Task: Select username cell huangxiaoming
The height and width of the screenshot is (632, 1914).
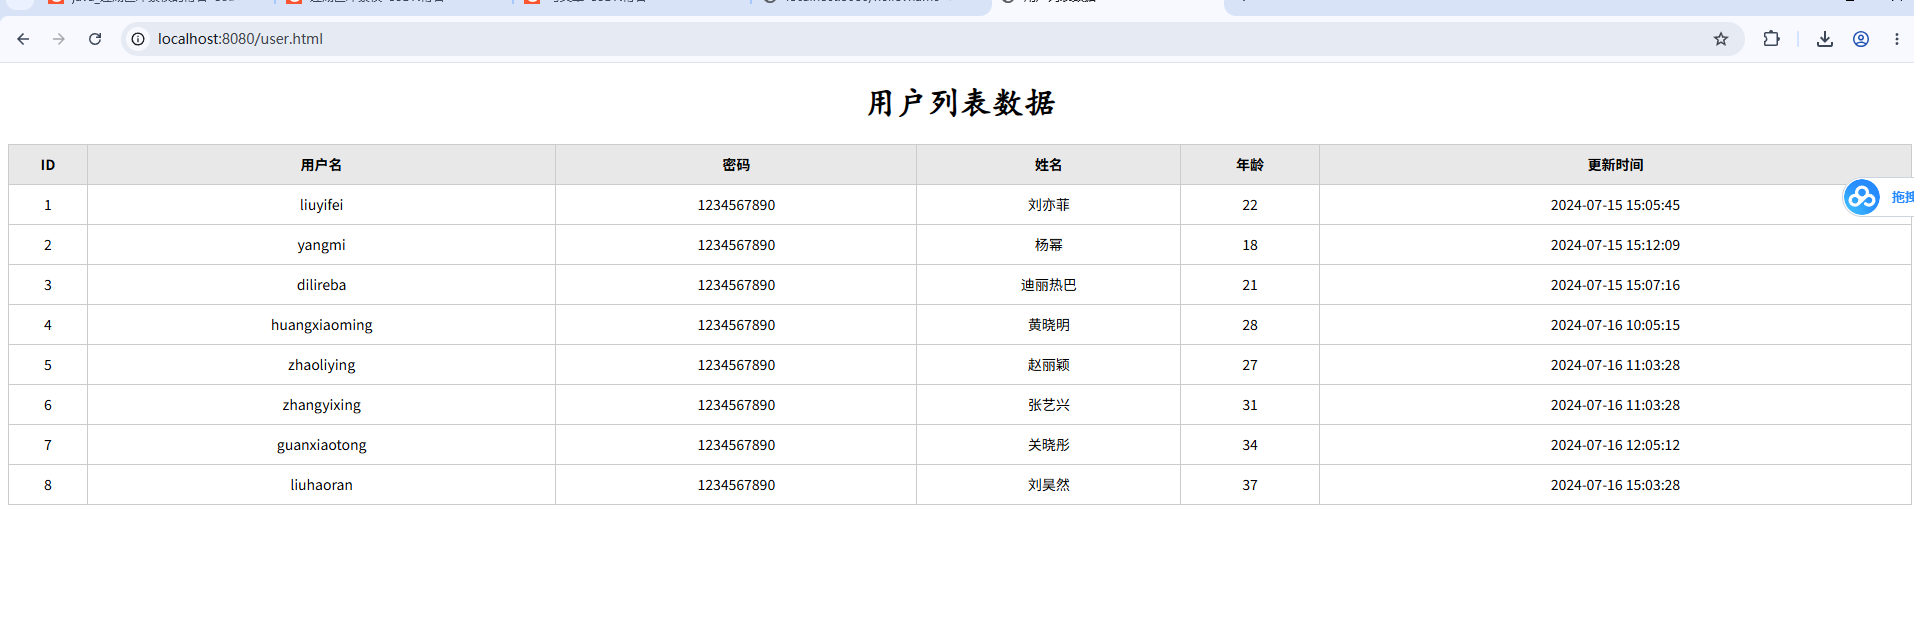Action: click(321, 325)
